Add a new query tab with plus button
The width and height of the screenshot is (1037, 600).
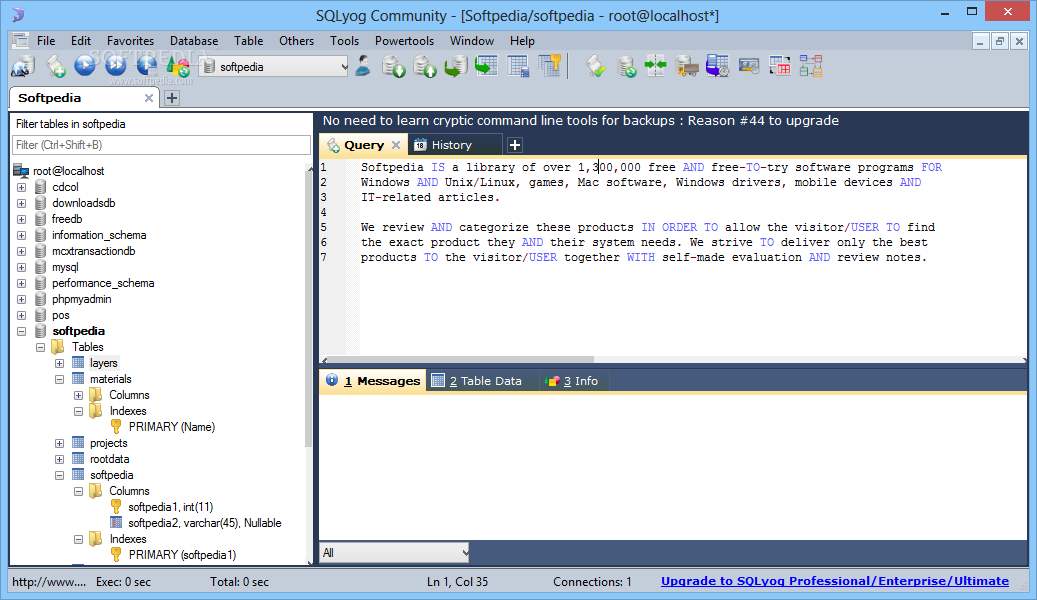tap(515, 145)
